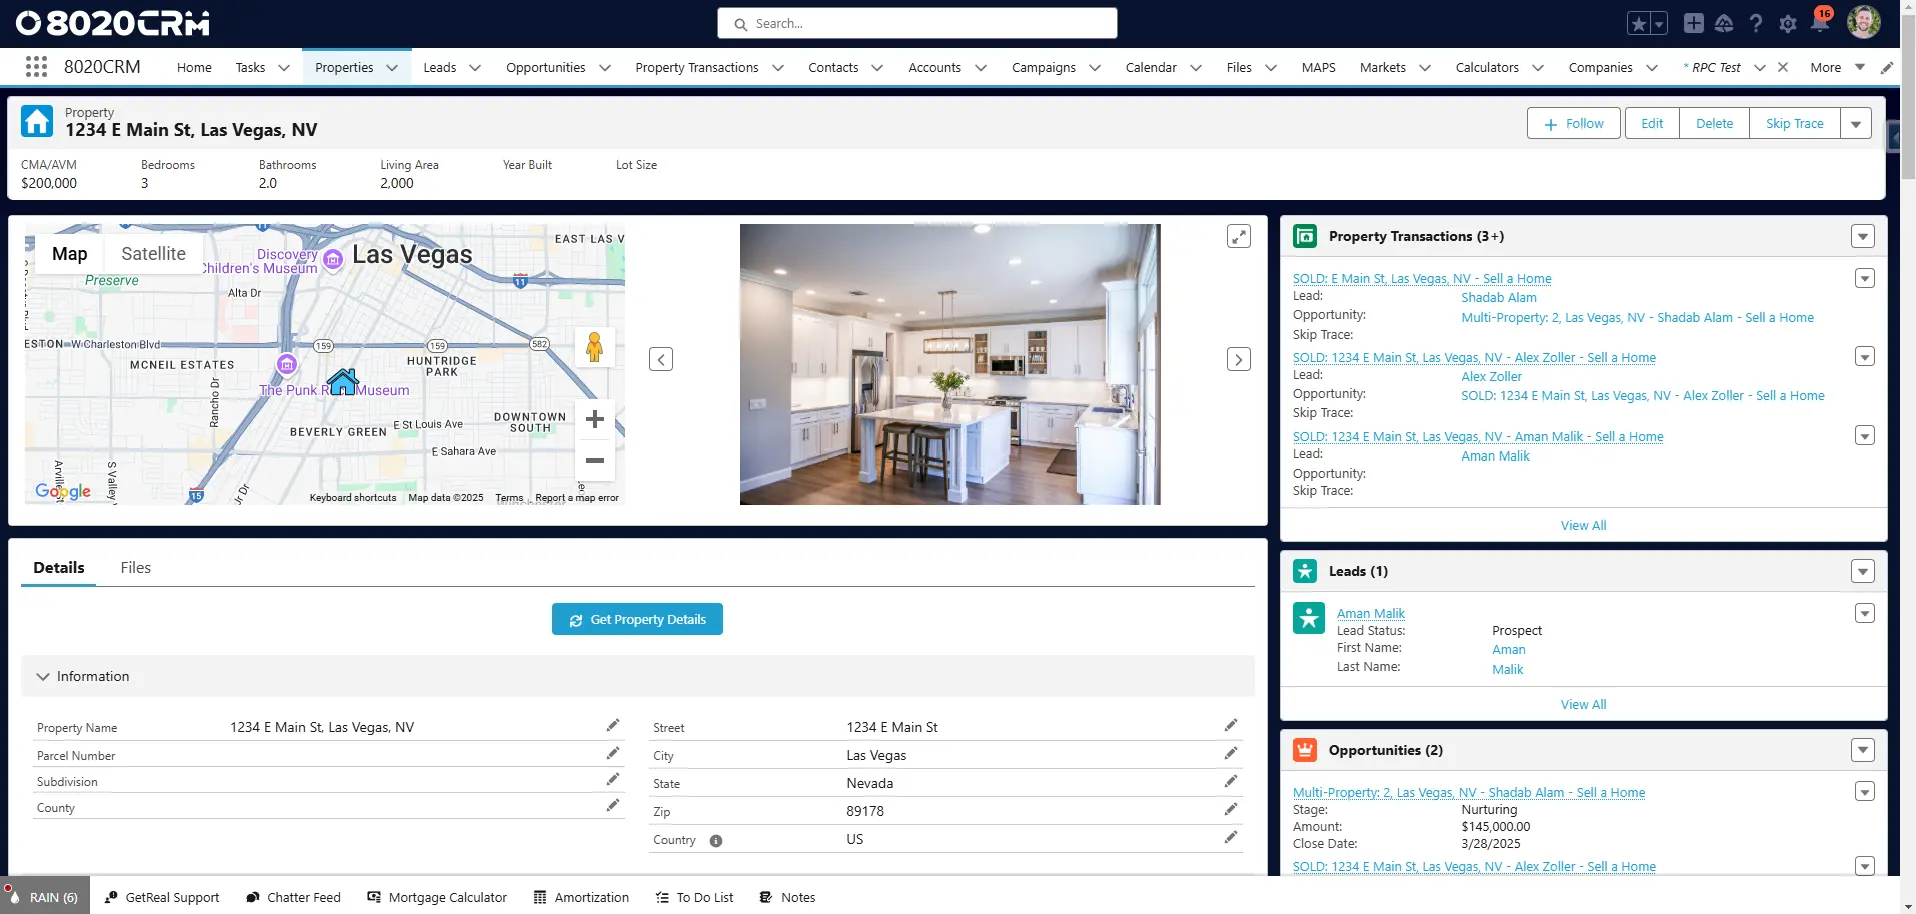
Task: Open the Salesforce Help question mark
Action: click(x=1756, y=23)
